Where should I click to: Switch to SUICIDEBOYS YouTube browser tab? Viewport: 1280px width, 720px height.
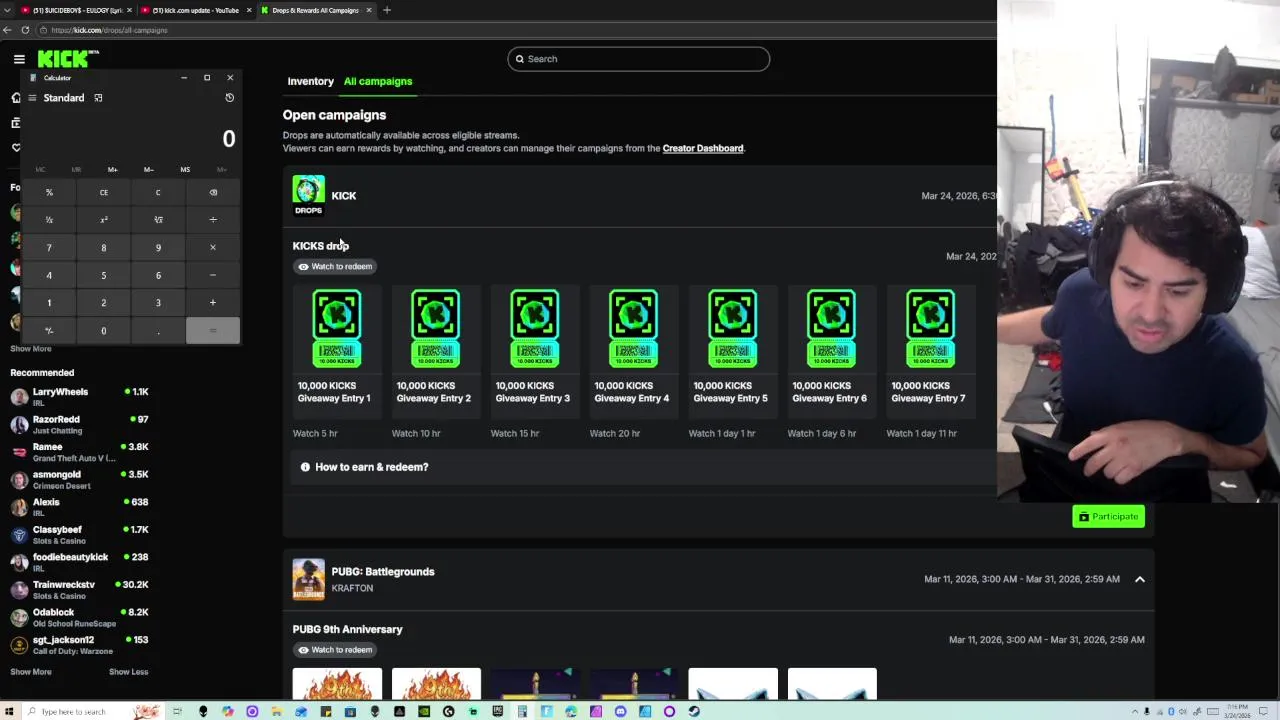click(x=75, y=10)
